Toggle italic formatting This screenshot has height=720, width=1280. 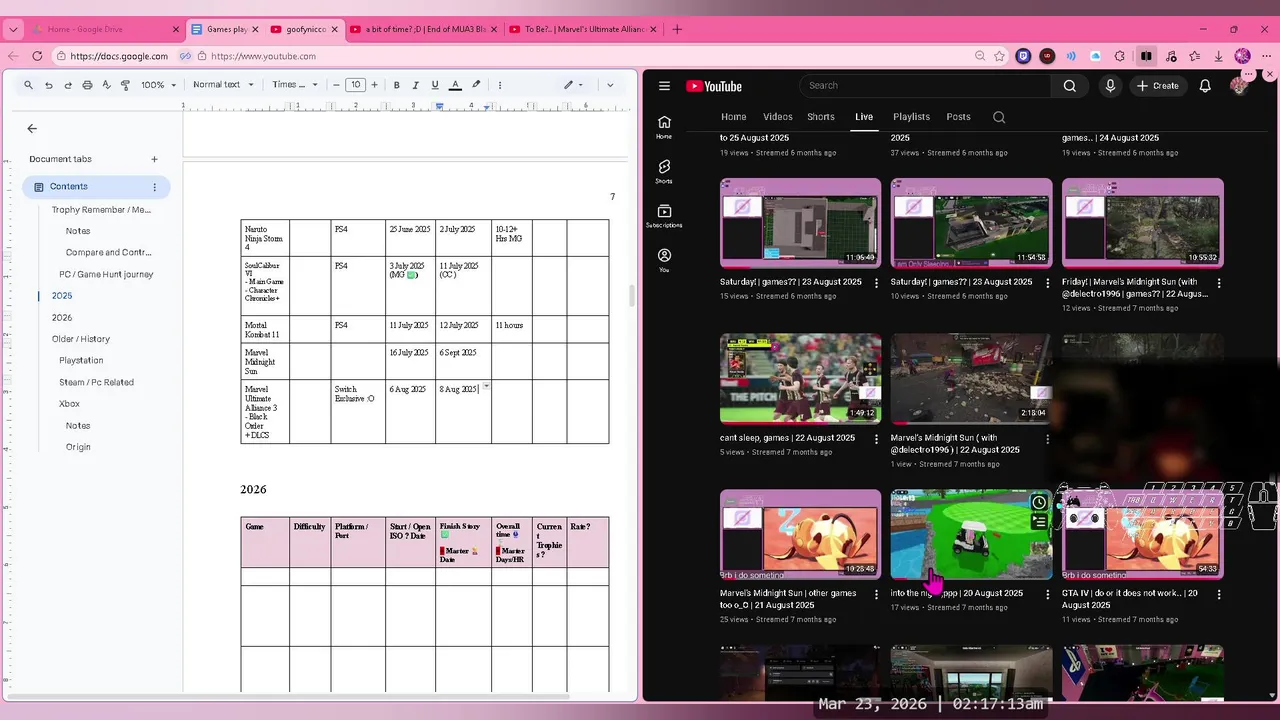click(415, 85)
